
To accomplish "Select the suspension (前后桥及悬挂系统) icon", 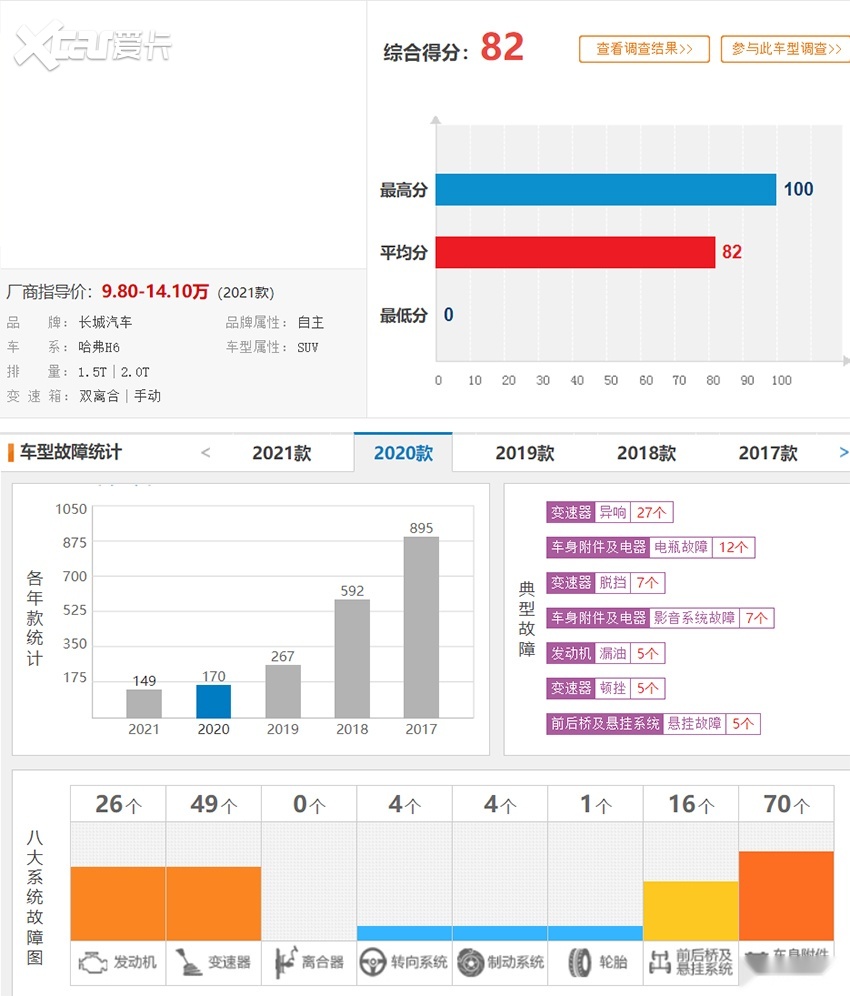I will coord(660,963).
